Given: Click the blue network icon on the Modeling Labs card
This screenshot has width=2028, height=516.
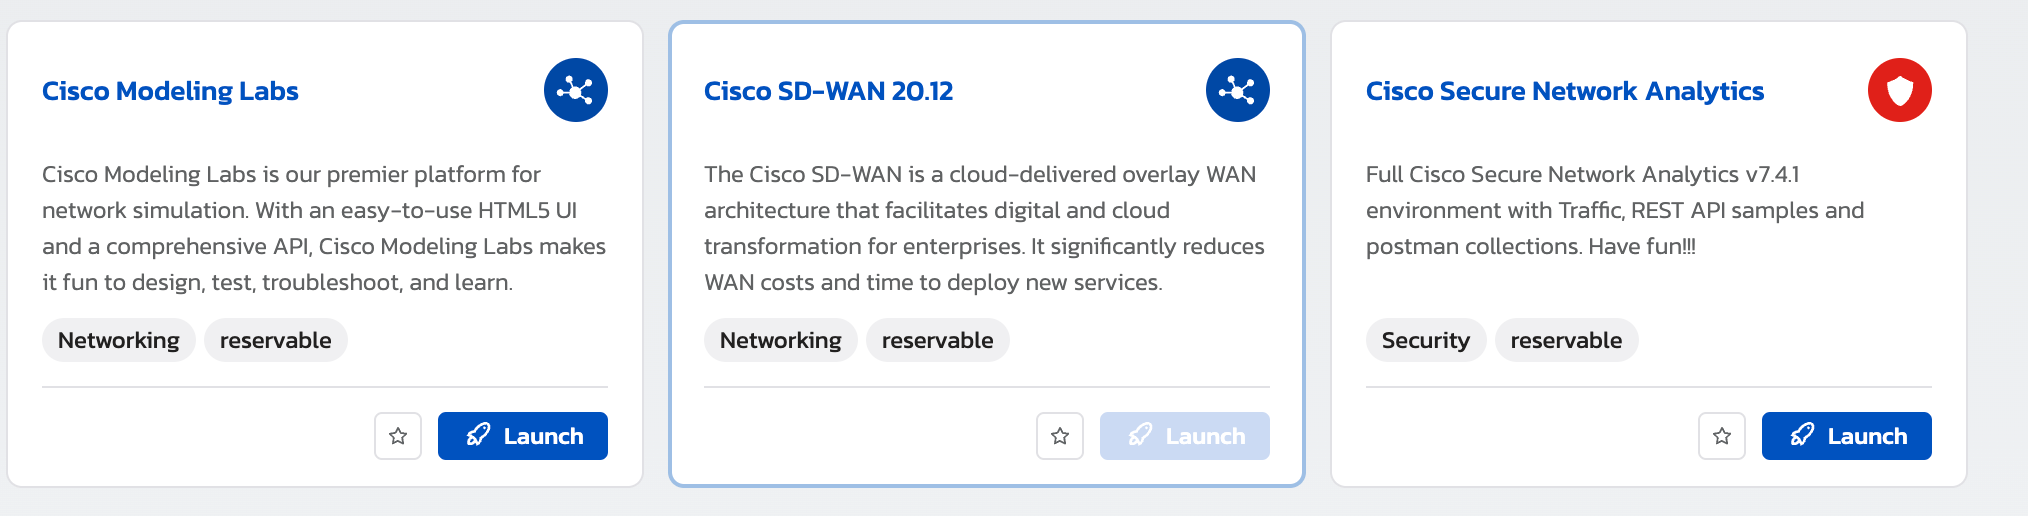Looking at the screenshot, I should point(576,90).
